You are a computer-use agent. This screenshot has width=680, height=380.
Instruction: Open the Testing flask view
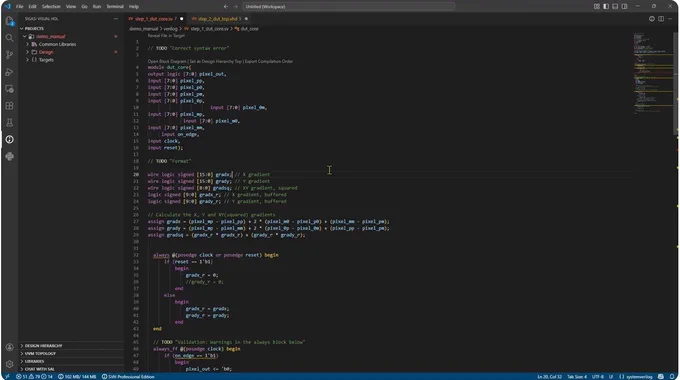click(10, 123)
